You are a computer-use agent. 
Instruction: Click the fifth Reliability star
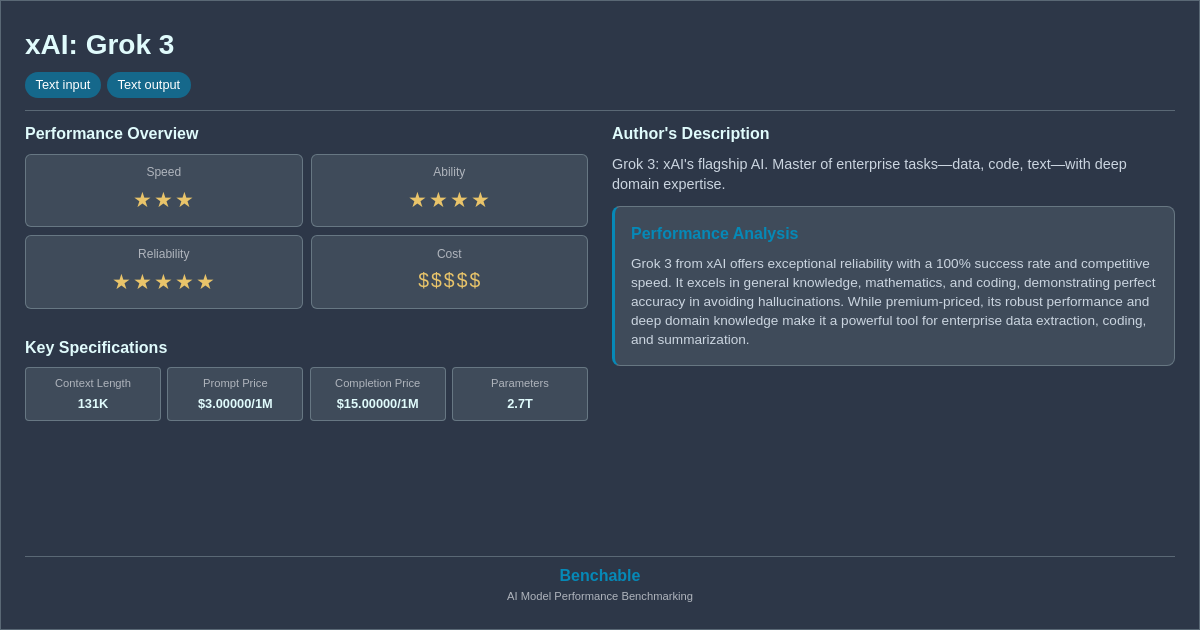pos(206,282)
